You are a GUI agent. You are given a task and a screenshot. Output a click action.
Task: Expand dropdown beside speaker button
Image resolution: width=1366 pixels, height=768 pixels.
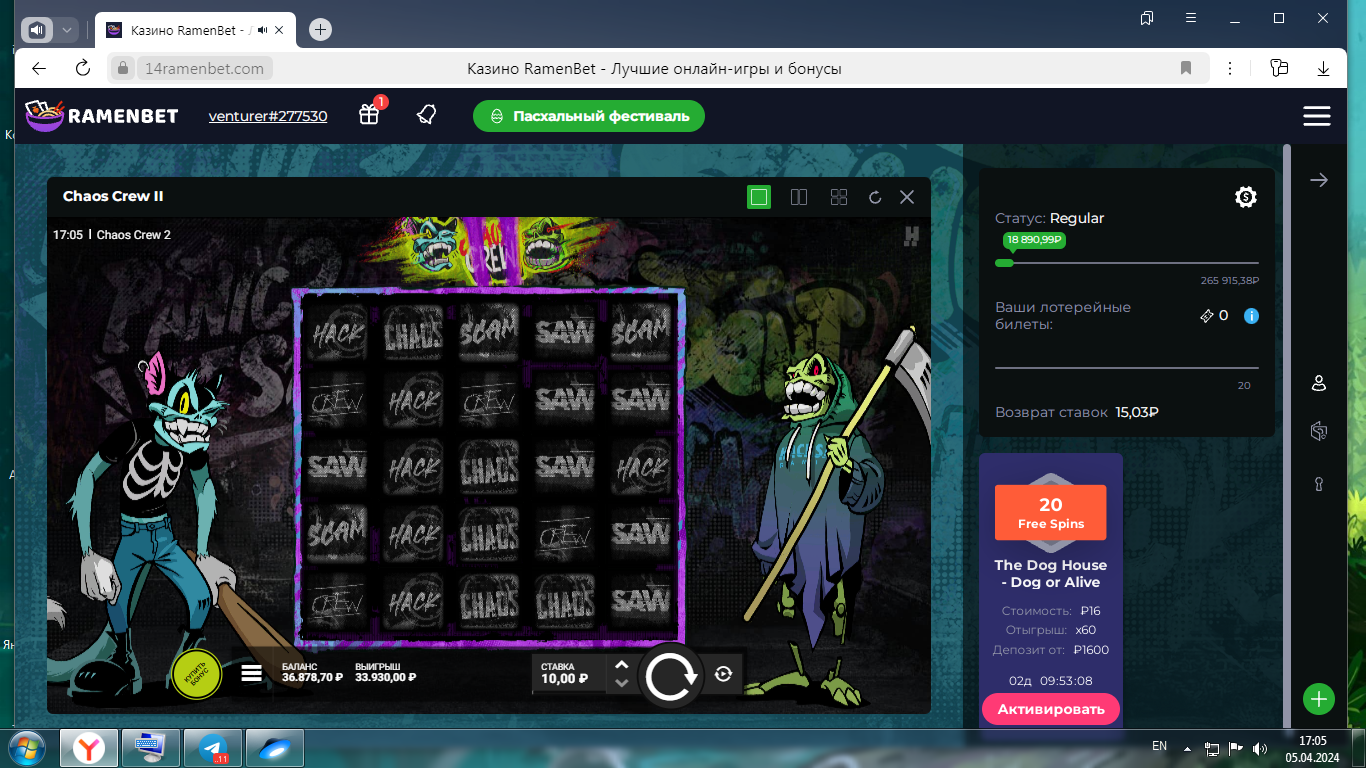(x=67, y=30)
